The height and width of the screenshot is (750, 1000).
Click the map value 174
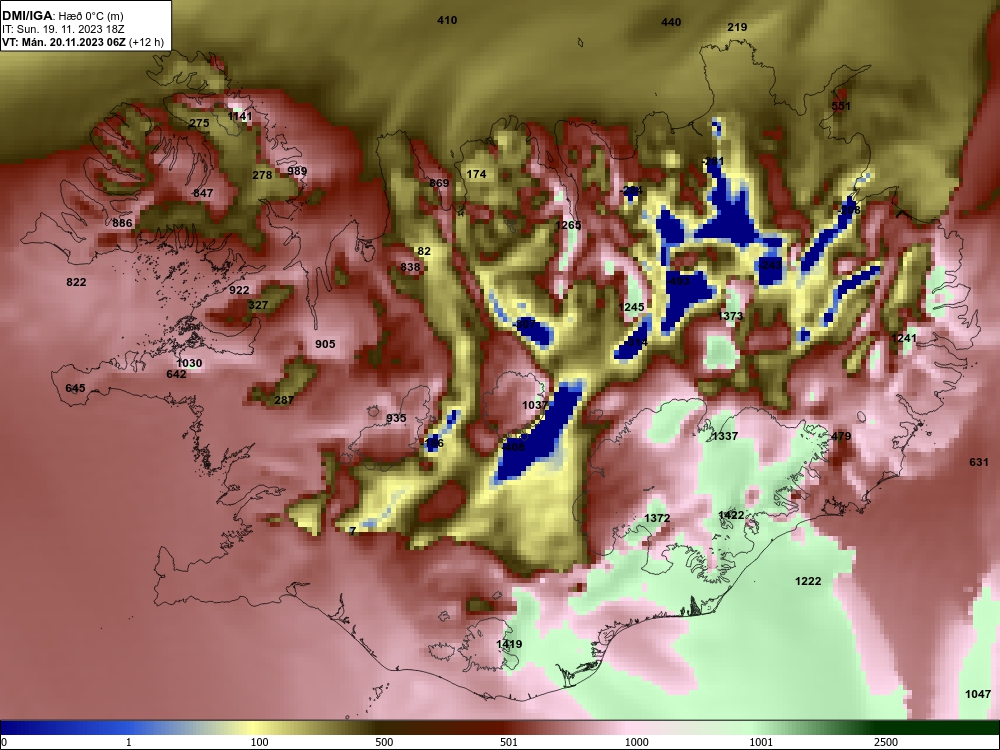coord(476,174)
